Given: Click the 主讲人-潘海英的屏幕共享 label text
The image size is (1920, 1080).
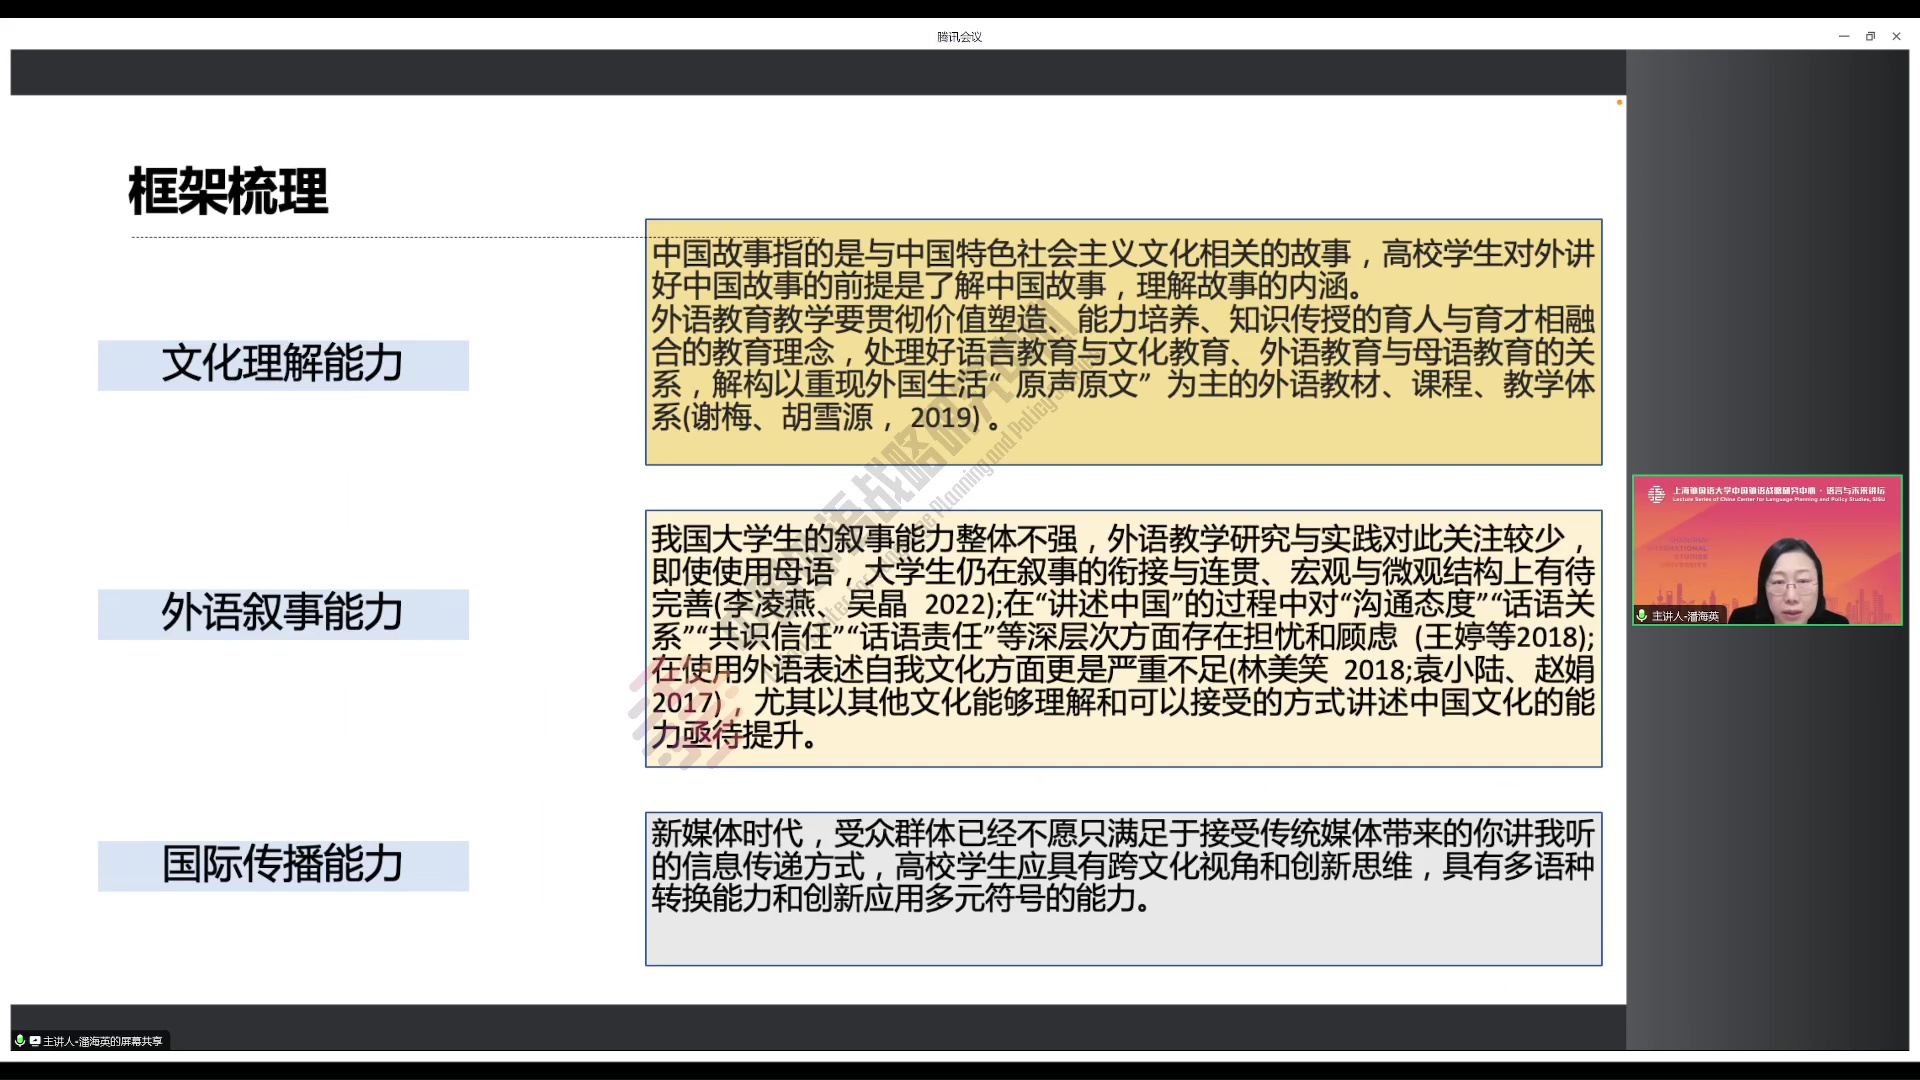Looking at the screenshot, I should point(103,1041).
